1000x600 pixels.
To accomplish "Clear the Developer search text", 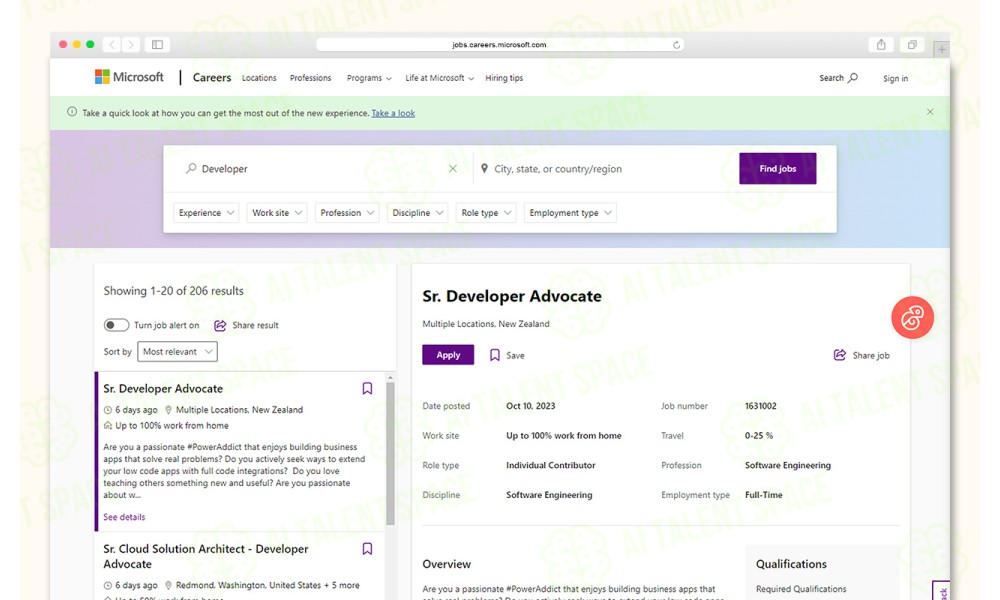I will coord(453,169).
